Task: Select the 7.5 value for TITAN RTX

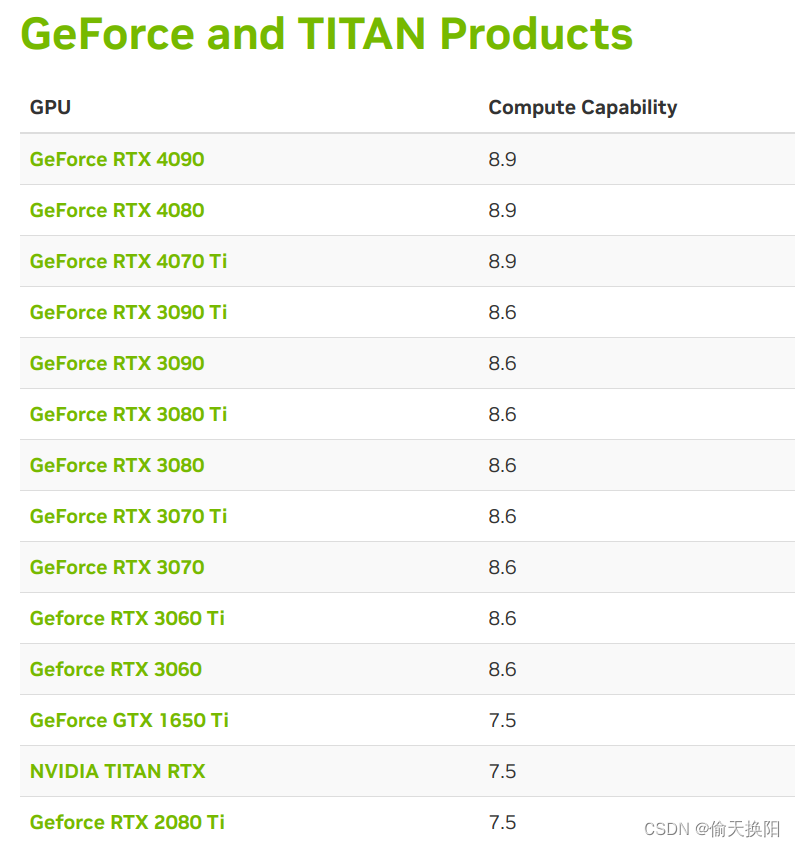Action: pyautogui.click(x=502, y=771)
